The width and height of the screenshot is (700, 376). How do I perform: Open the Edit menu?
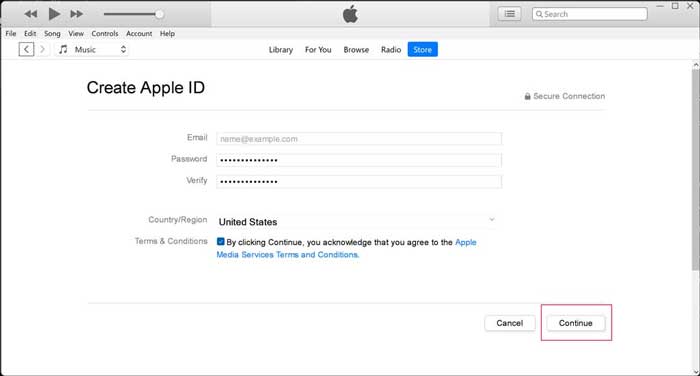(x=30, y=33)
